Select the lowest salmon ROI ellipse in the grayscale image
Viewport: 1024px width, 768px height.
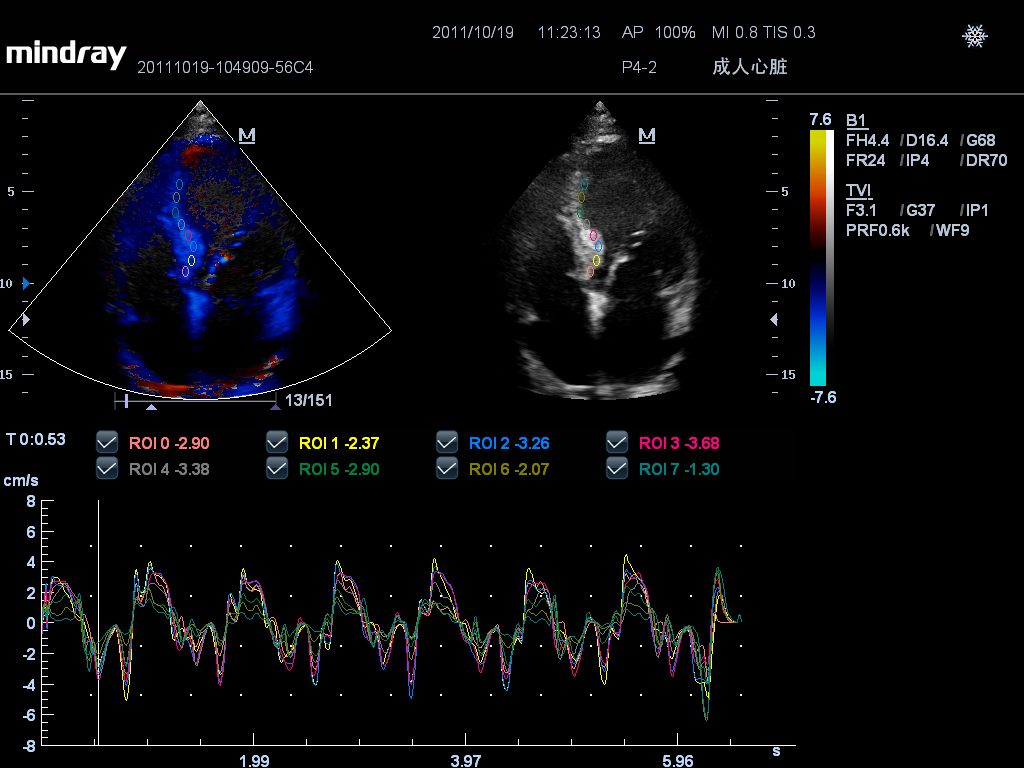point(591,272)
